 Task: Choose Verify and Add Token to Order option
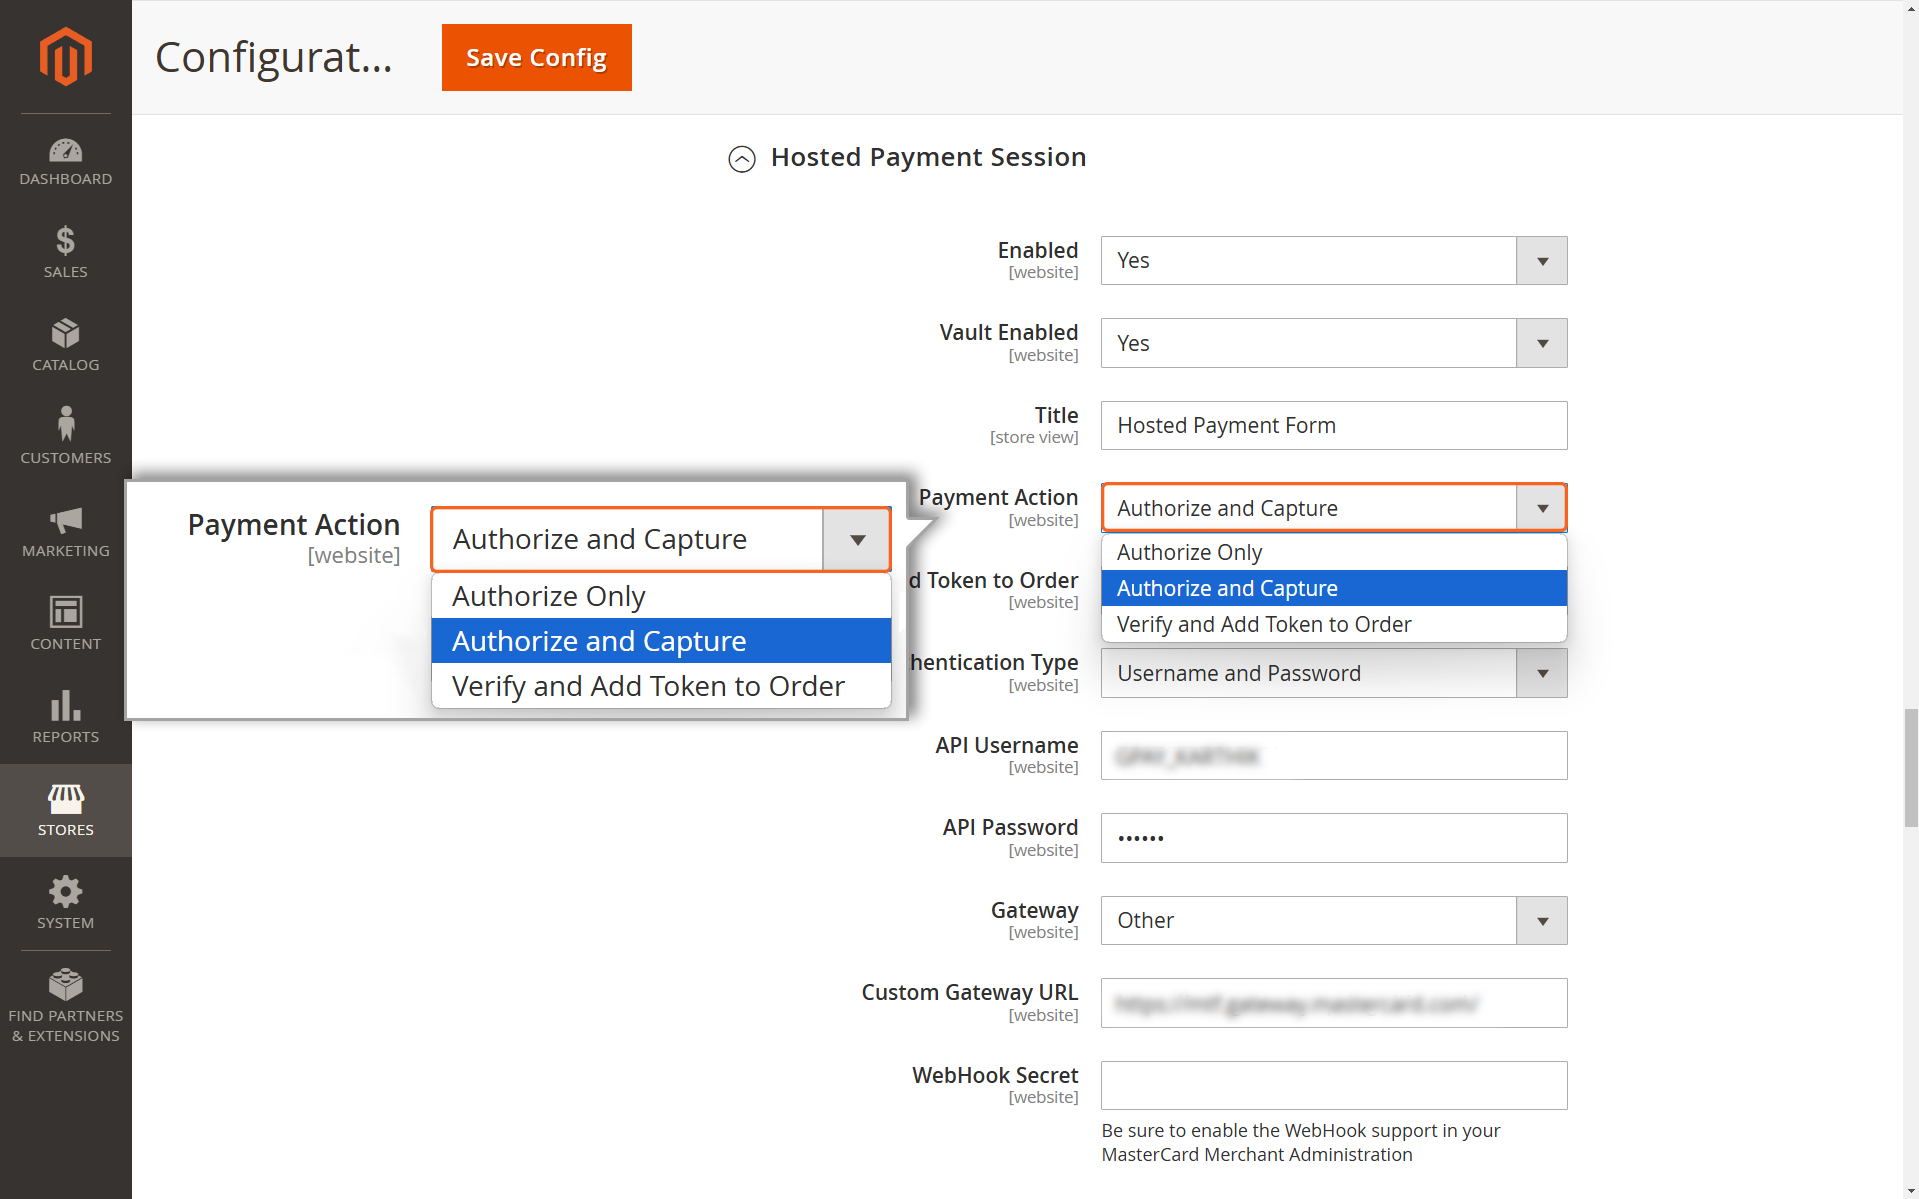coord(1333,624)
